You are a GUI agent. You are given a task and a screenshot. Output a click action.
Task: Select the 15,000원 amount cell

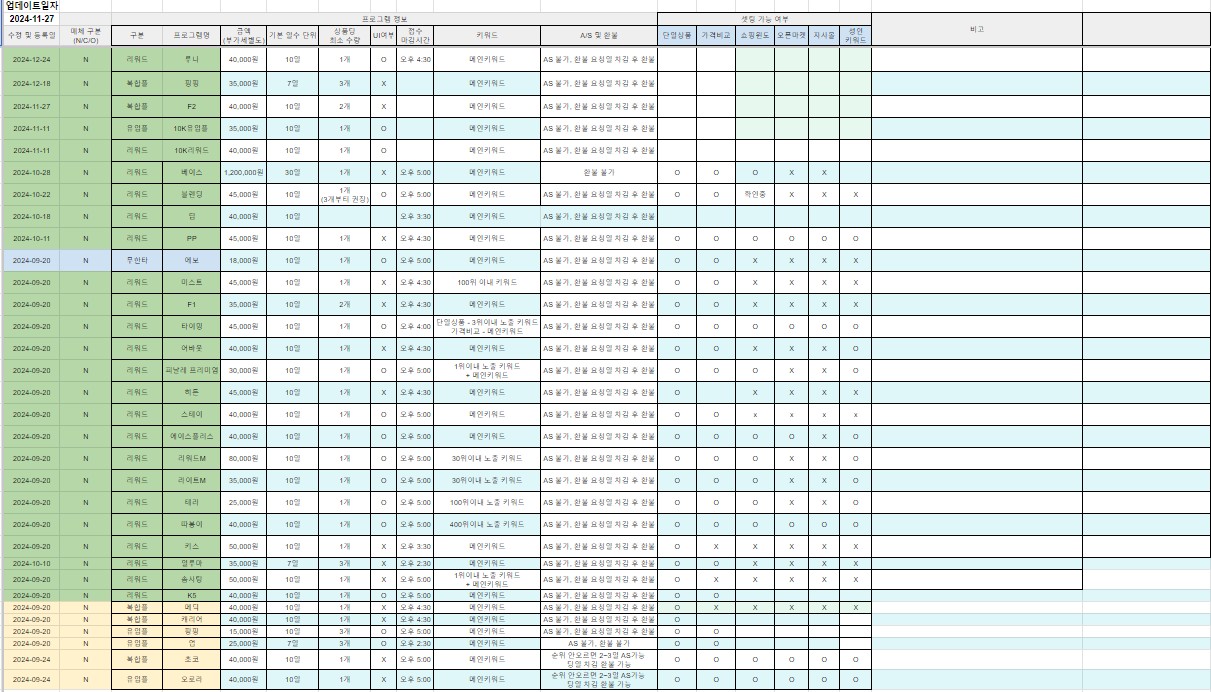click(x=244, y=631)
